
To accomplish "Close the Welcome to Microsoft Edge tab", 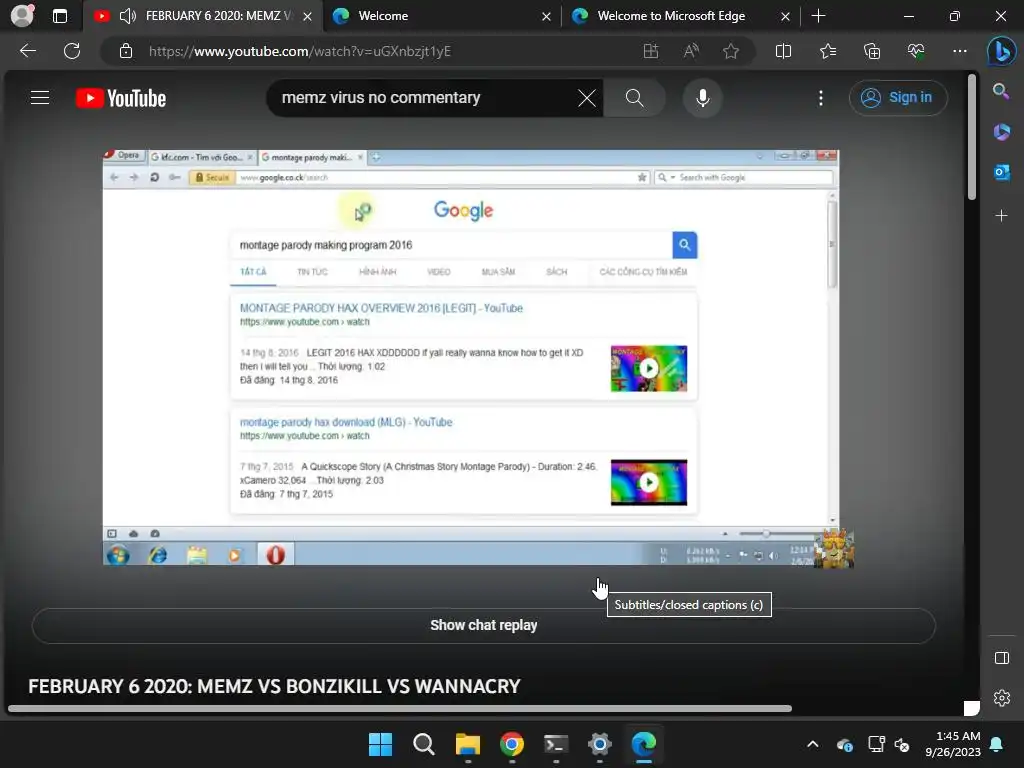I will [x=785, y=16].
